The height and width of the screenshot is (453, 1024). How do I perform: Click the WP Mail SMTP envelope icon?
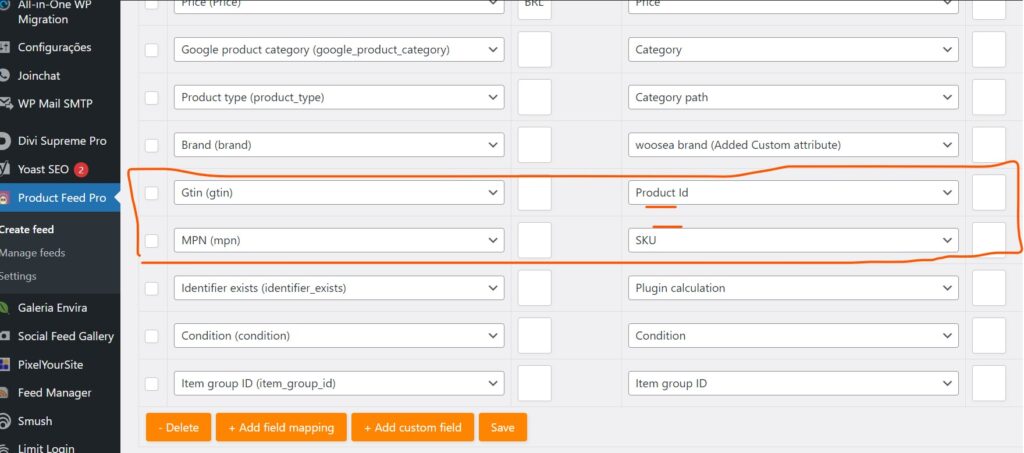[6, 103]
